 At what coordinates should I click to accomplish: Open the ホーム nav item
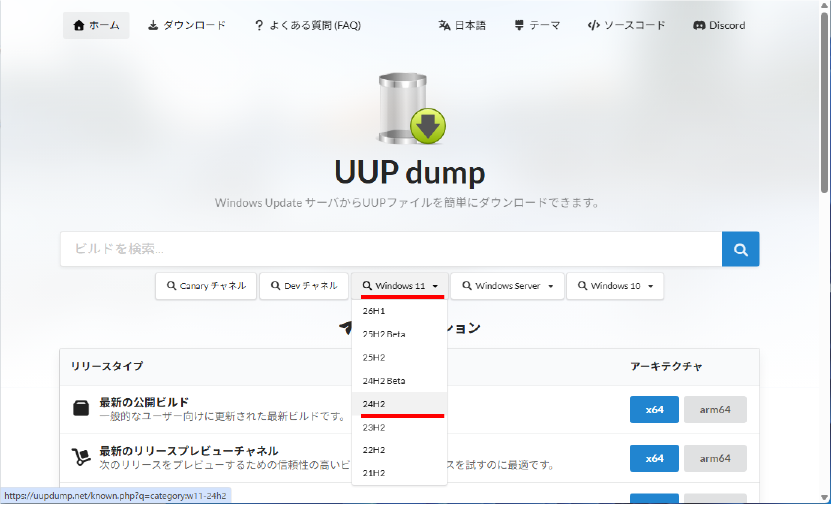tap(96, 26)
